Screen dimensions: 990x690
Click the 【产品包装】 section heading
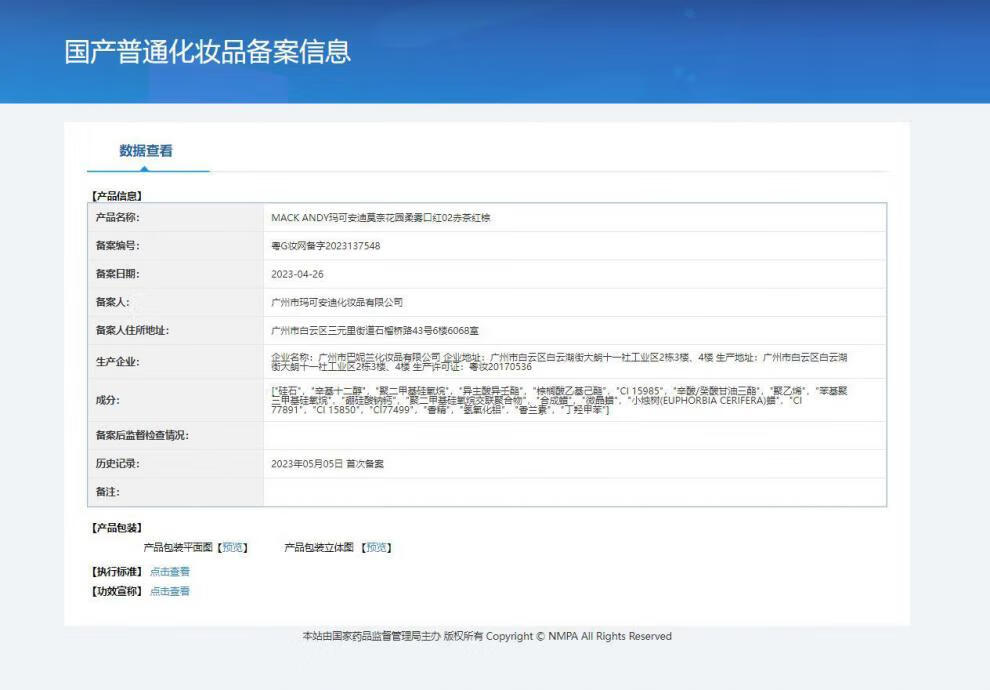click(117, 528)
